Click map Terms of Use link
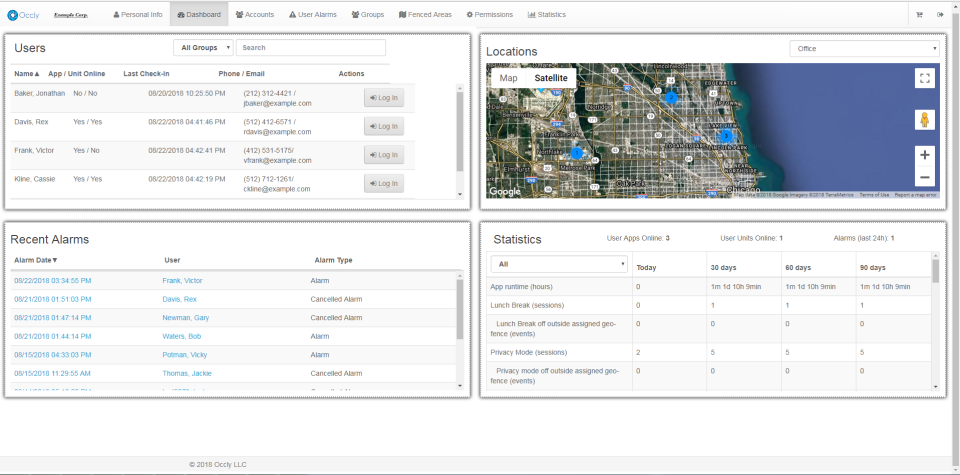Image resolution: width=960 pixels, height=475 pixels. [x=874, y=195]
